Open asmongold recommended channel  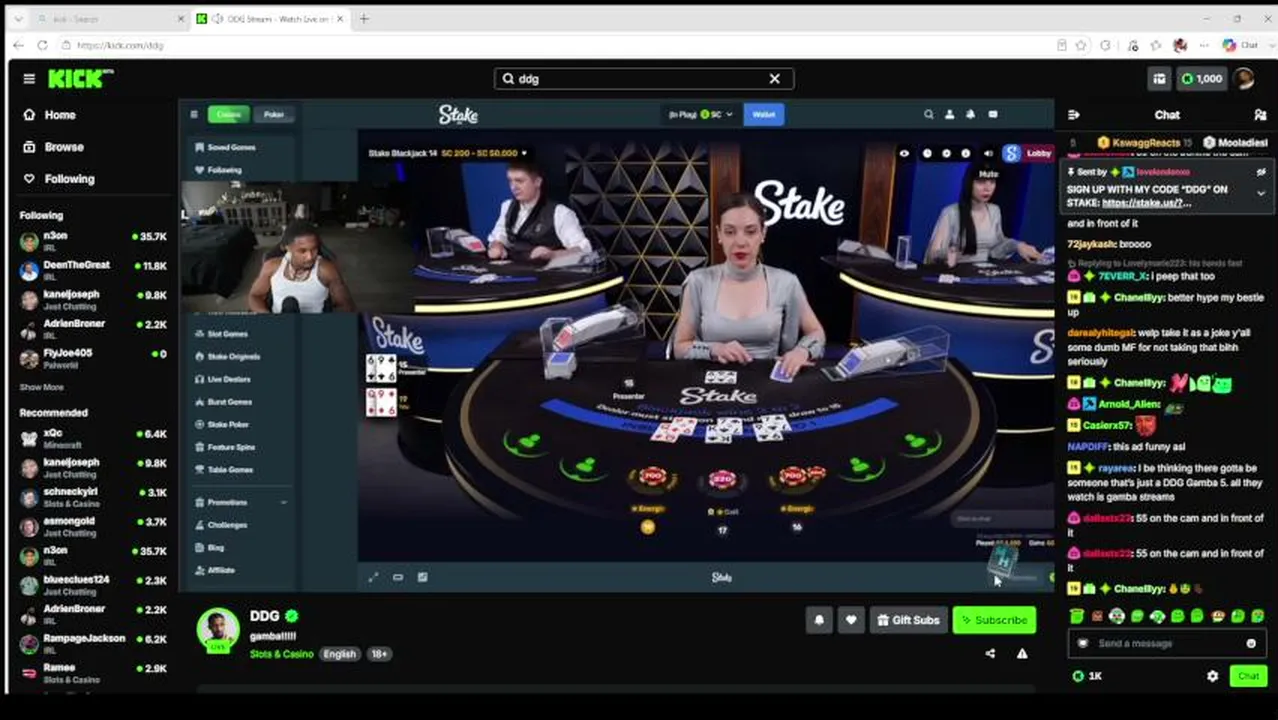(x=92, y=525)
